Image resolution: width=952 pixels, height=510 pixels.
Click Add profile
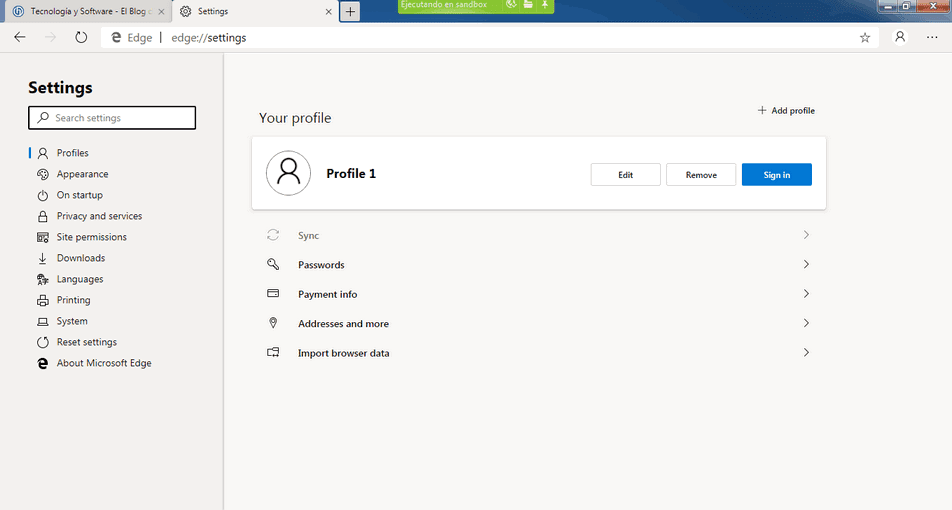[786, 110]
